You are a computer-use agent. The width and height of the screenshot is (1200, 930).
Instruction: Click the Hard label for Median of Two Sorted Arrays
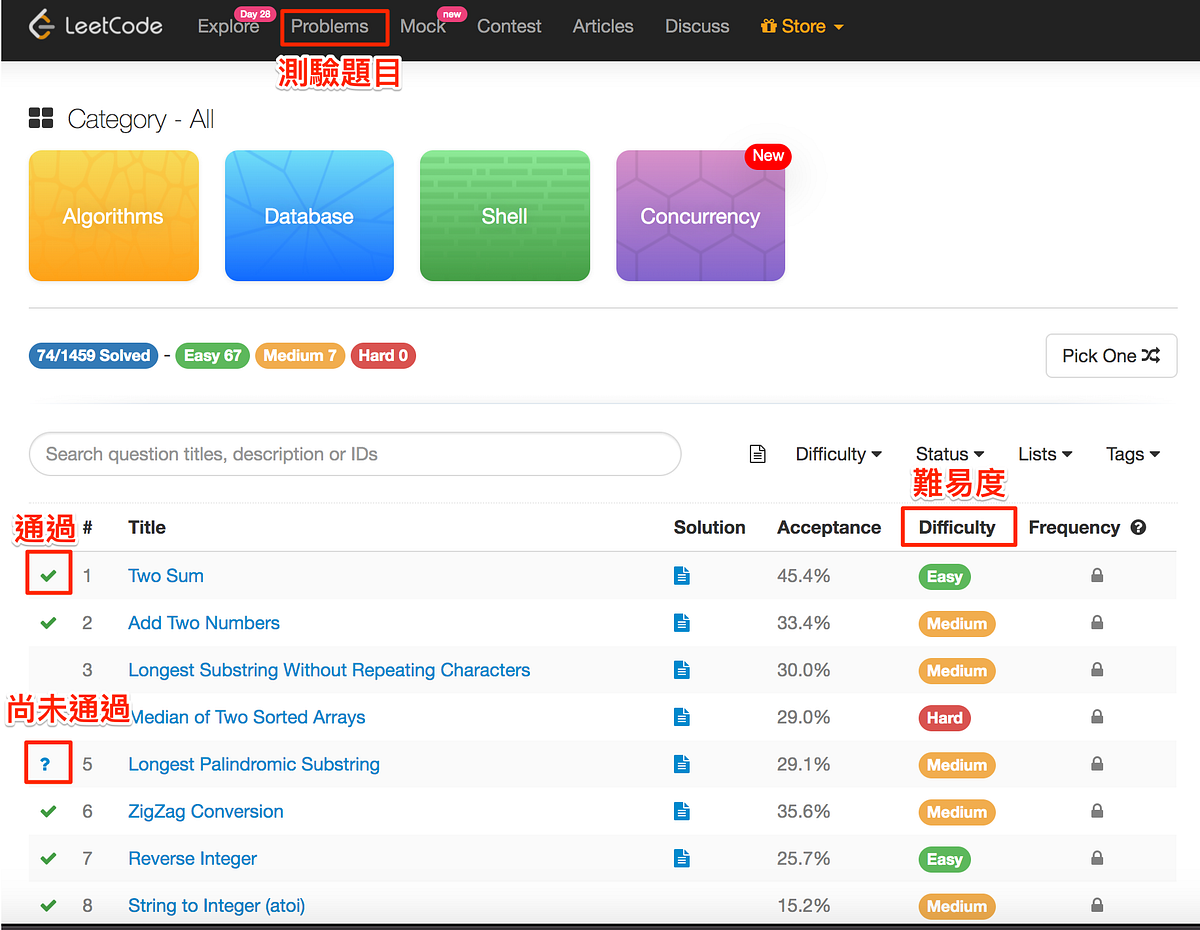click(945, 718)
